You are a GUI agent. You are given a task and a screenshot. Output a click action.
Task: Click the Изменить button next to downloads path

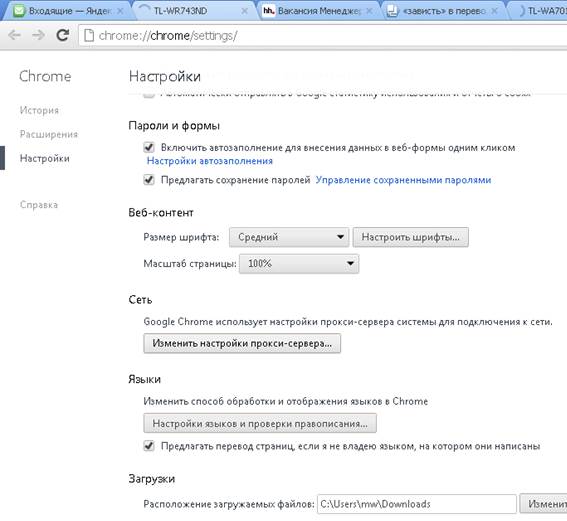(543, 504)
